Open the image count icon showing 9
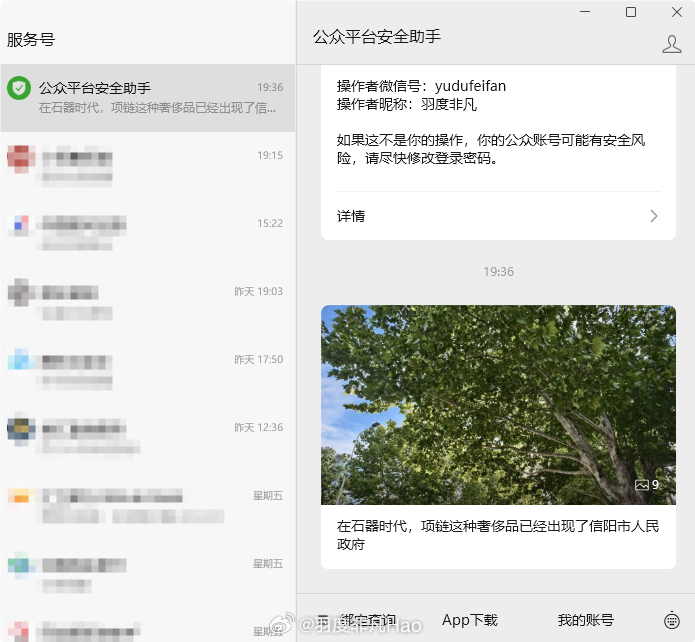The image size is (695, 642). 647,485
